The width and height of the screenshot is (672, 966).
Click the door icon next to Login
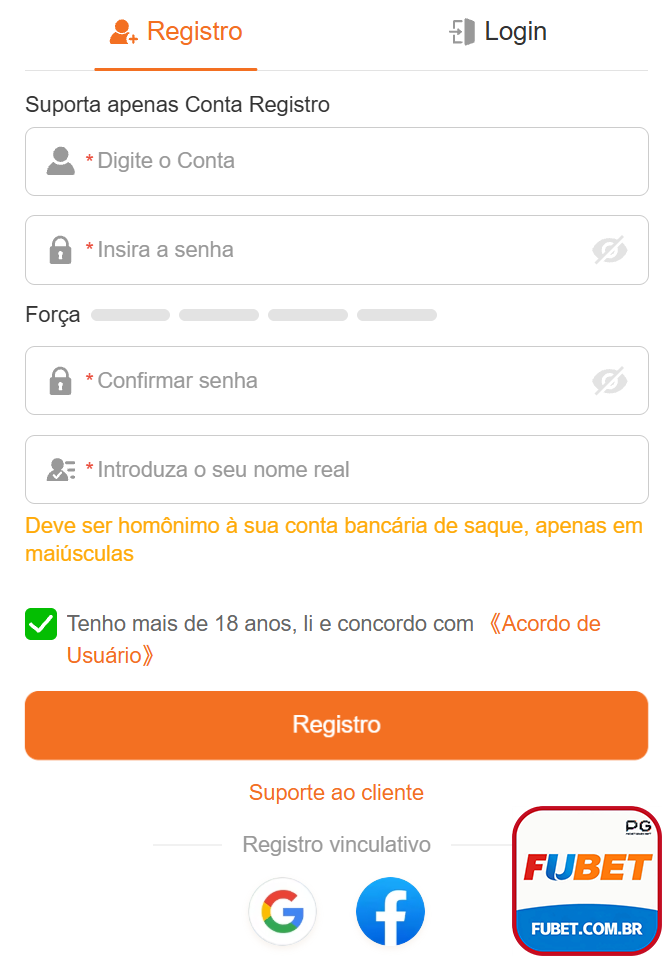click(461, 31)
